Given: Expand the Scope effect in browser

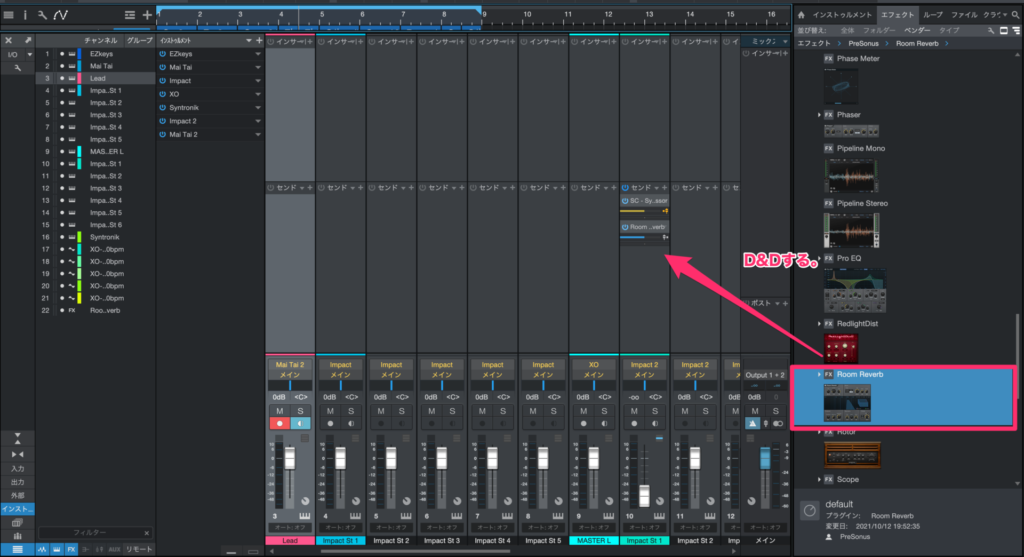Looking at the screenshot, I should (x=820, y=479).
